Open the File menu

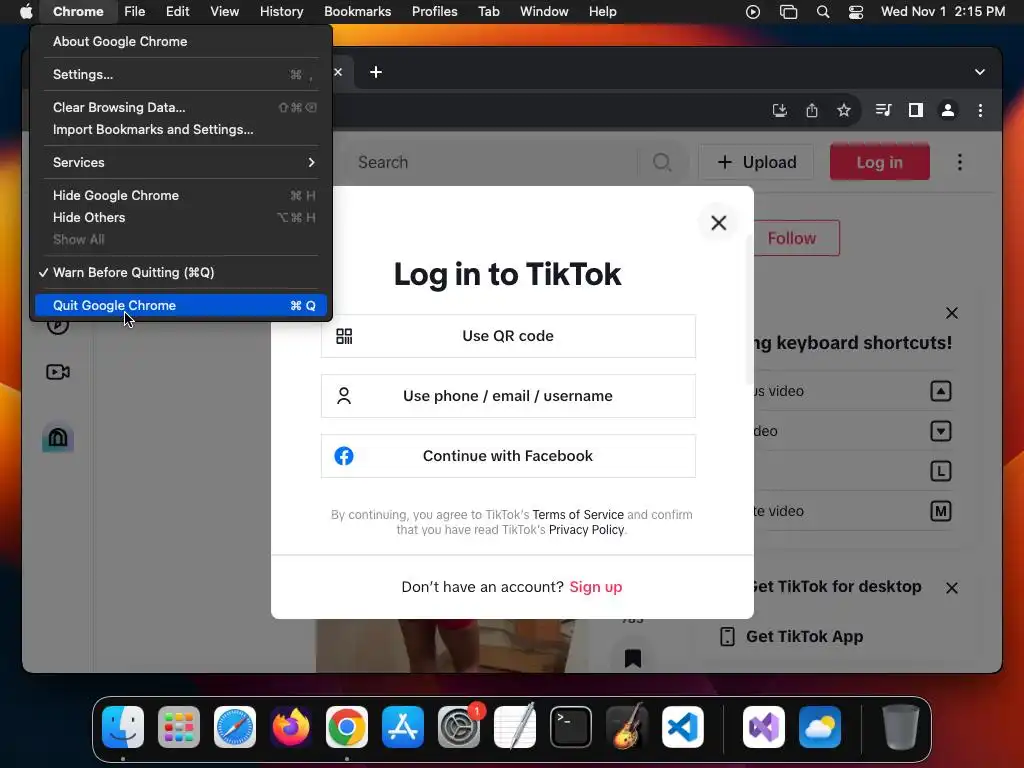point(135,12)
